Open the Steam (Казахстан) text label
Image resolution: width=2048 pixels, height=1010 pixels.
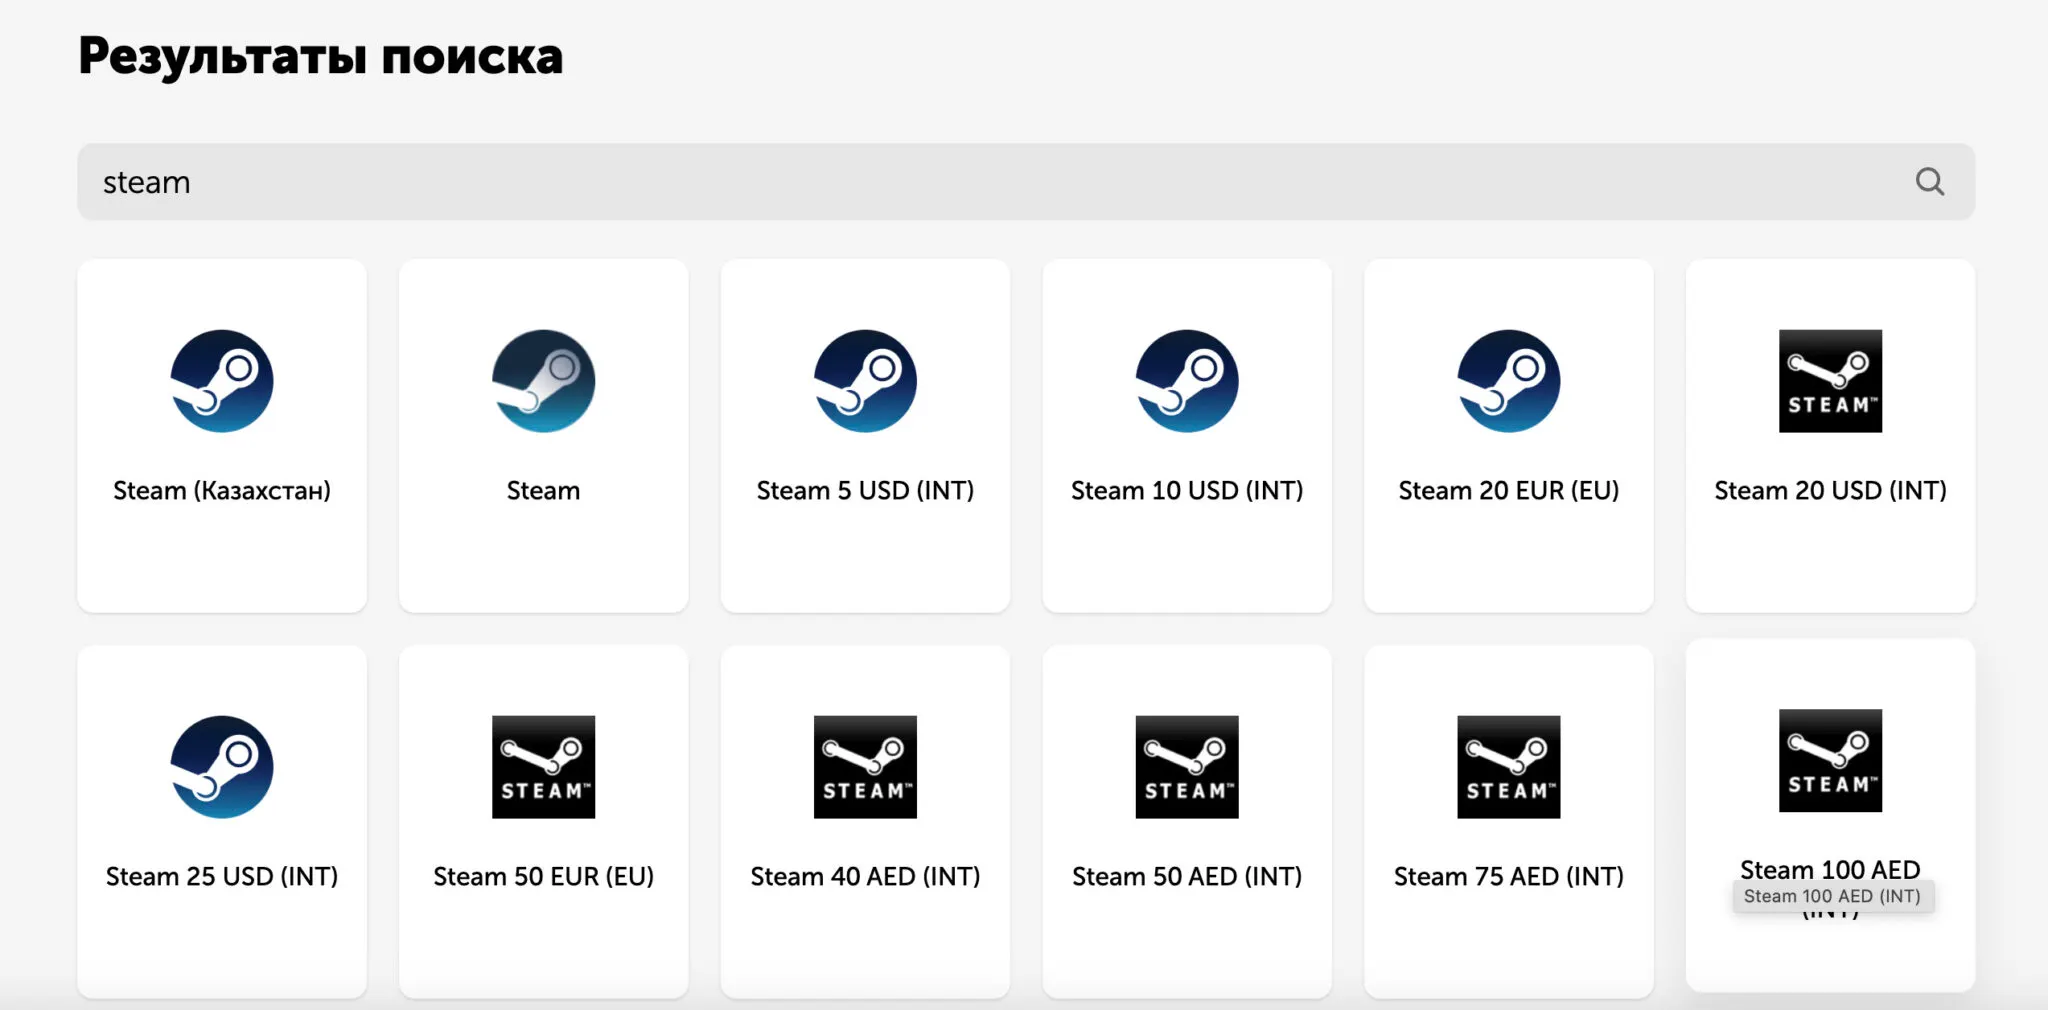coord(222,490)
